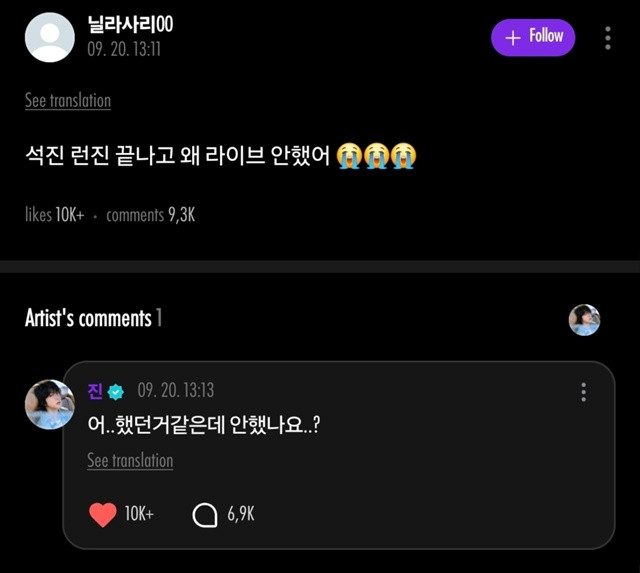Viewport: 640px width, 573px height.
Task: Click the verified badge next to 진
Action: pos(116,391)
